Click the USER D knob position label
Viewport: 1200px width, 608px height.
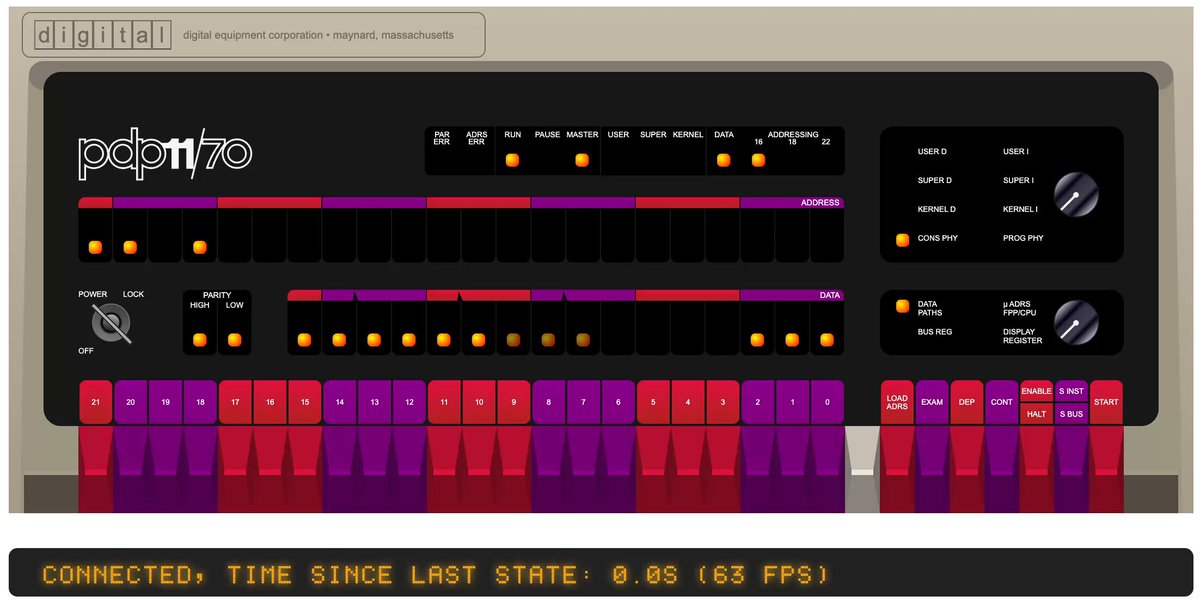click(932, 152)
